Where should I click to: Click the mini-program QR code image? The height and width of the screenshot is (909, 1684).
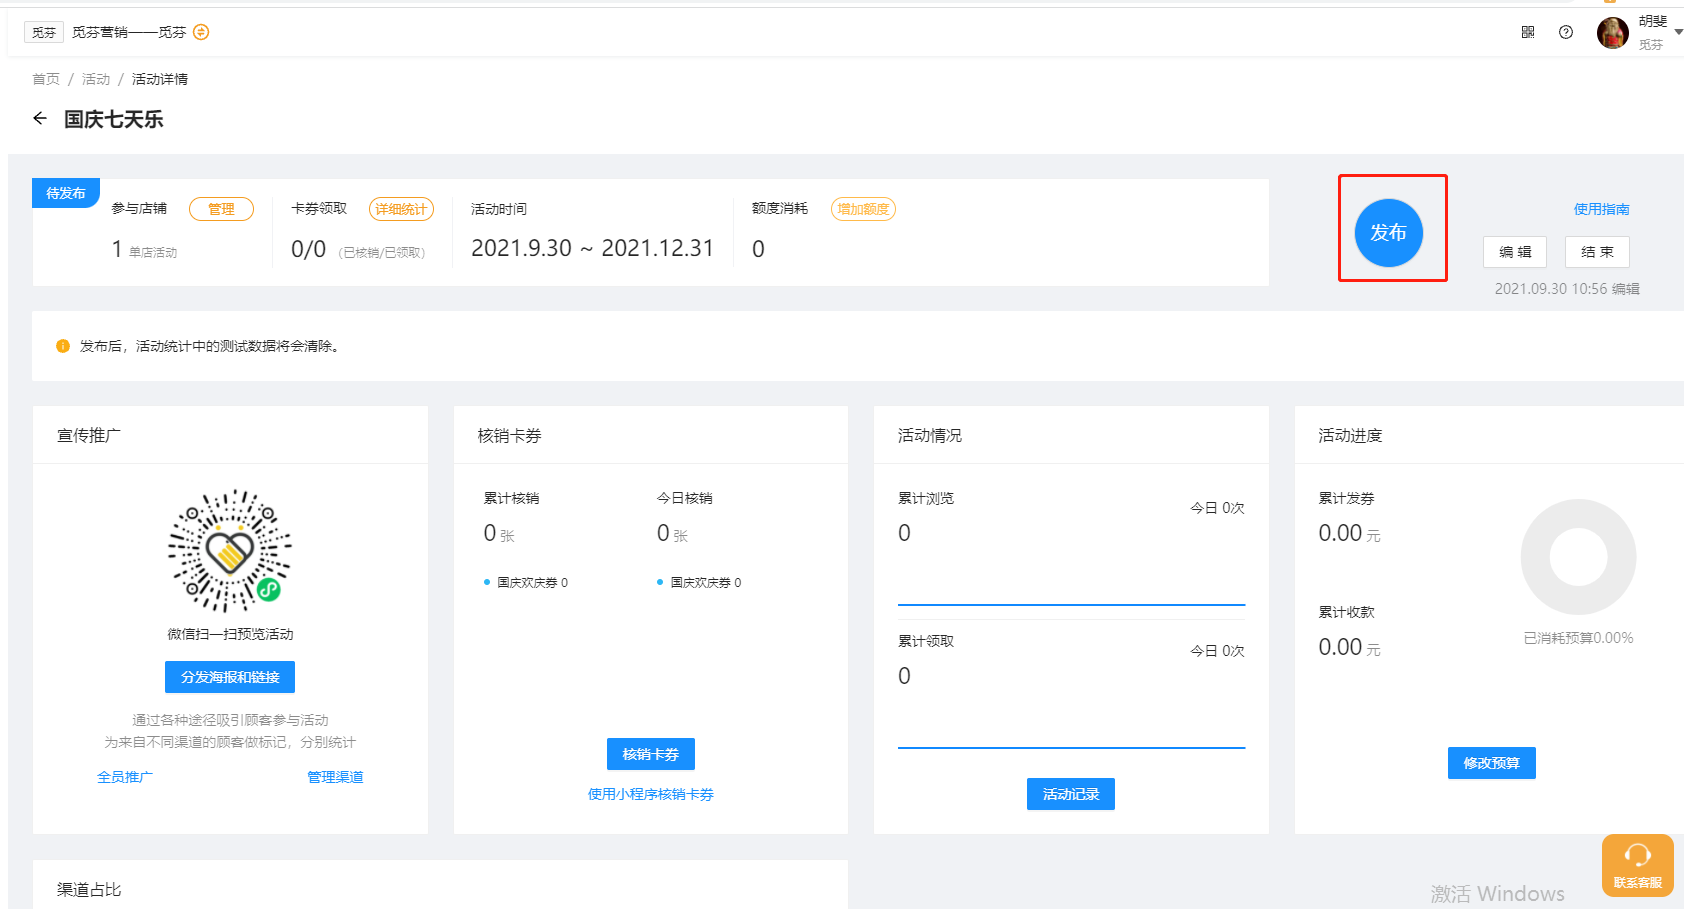[230, 551]
